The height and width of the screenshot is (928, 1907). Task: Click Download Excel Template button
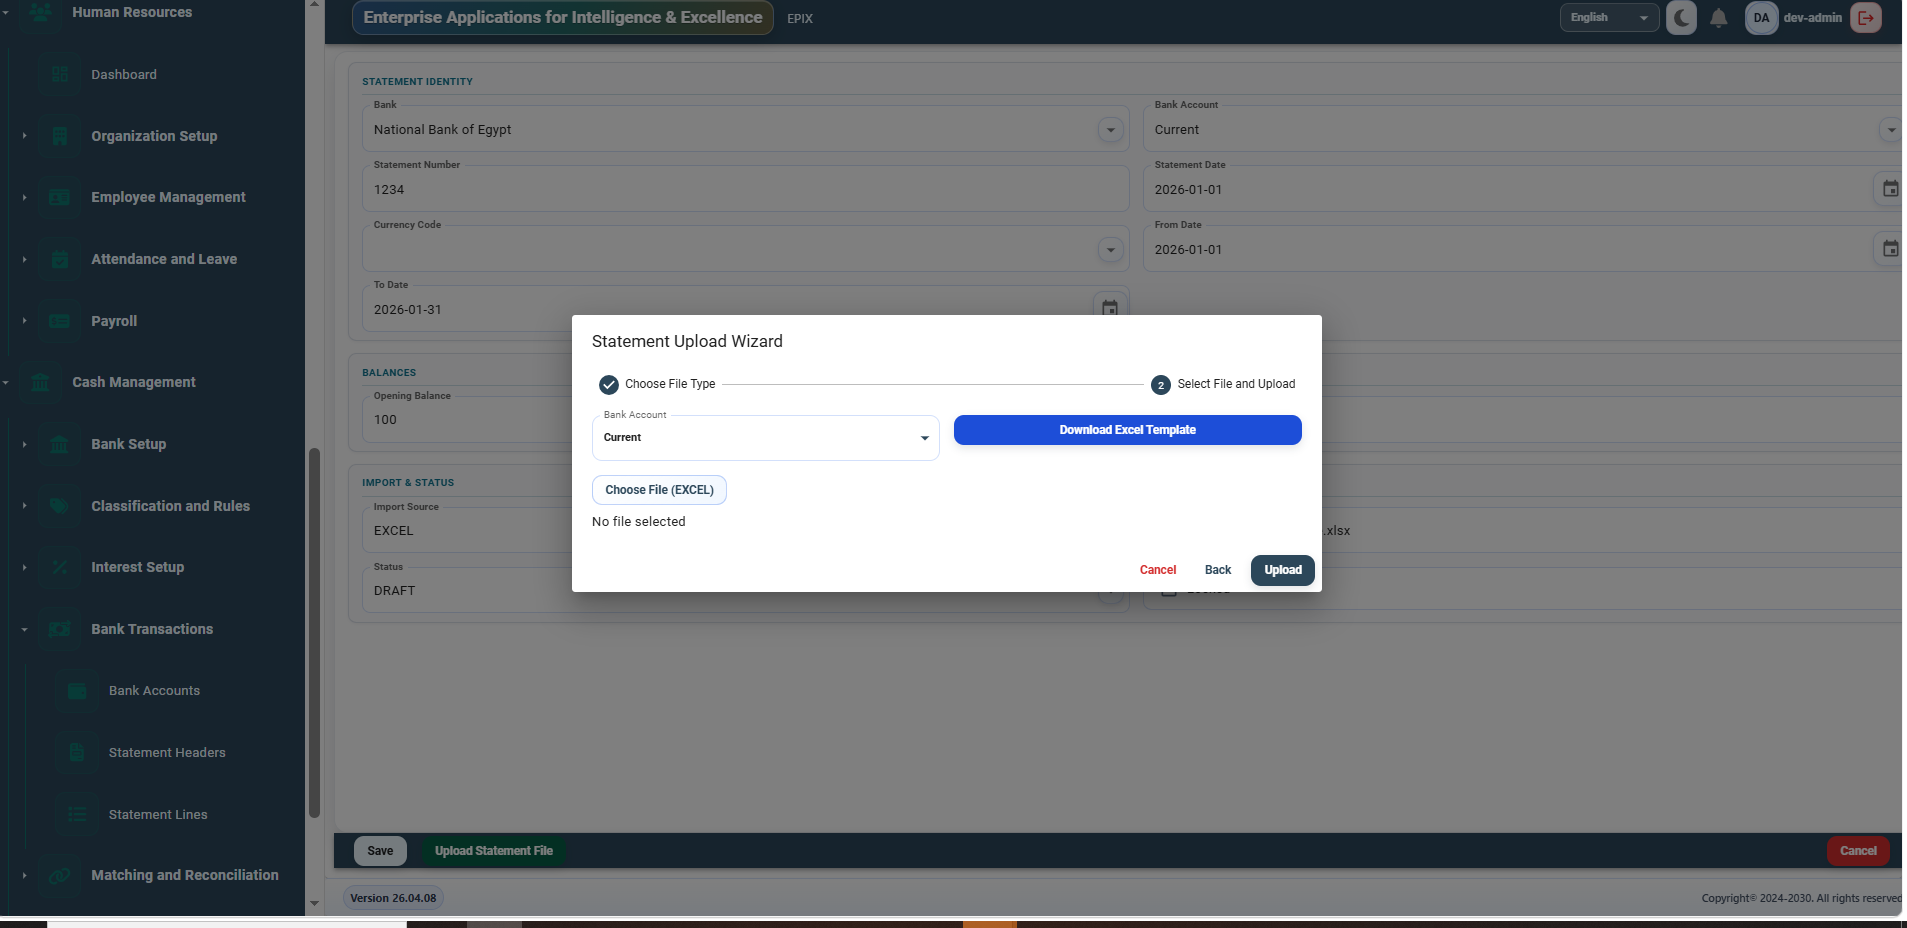click(1127, 430)
